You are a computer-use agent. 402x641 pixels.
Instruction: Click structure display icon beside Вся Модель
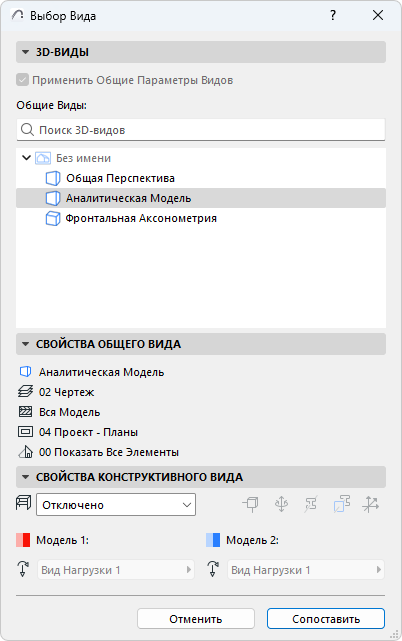point(25,412)
